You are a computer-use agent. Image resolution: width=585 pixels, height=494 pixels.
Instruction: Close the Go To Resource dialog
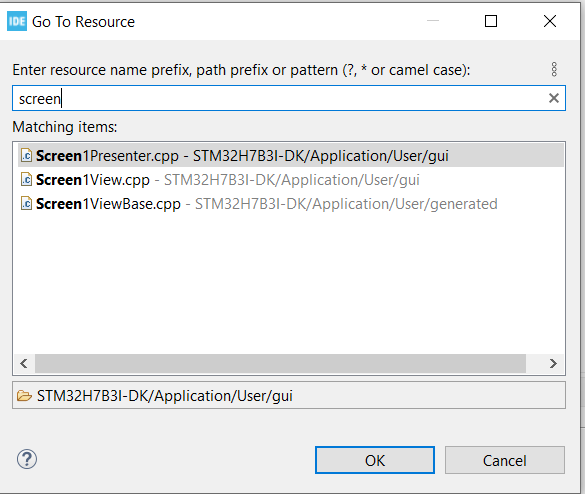550,21
